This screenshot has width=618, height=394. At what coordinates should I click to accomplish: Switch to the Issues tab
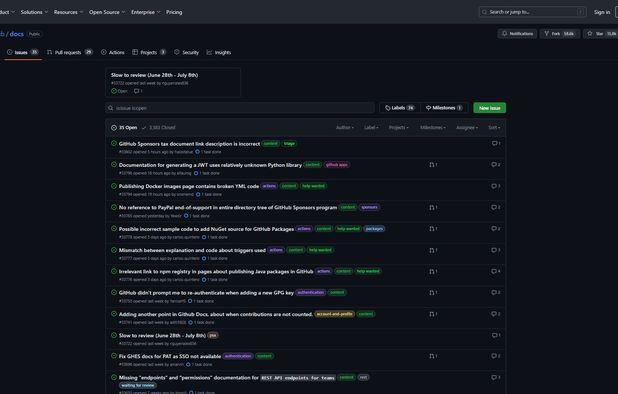point(22,52)
